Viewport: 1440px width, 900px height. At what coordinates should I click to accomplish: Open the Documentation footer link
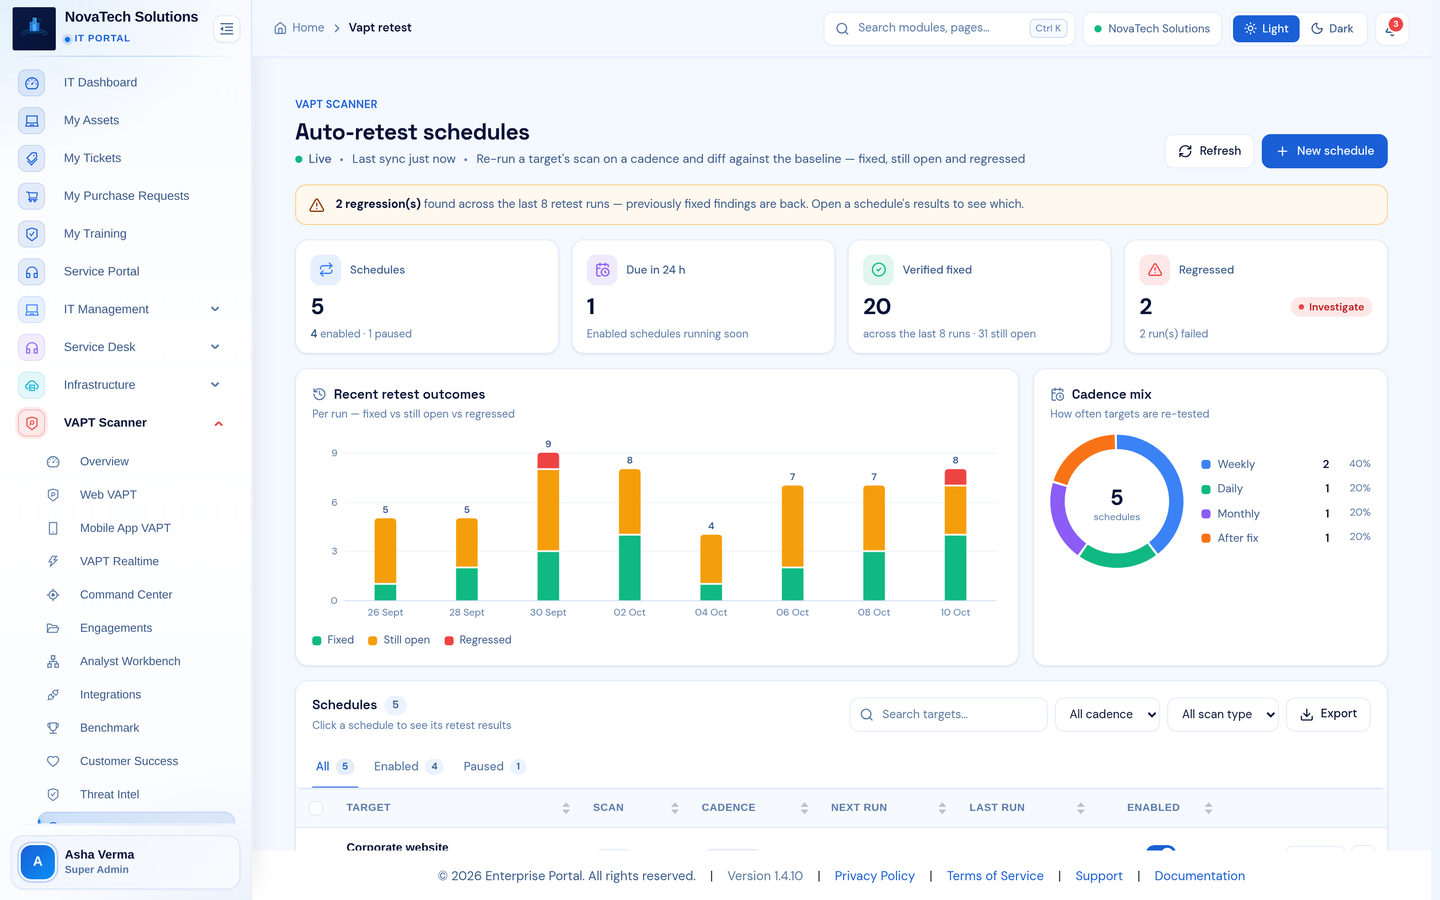(x=1200, y=876)
